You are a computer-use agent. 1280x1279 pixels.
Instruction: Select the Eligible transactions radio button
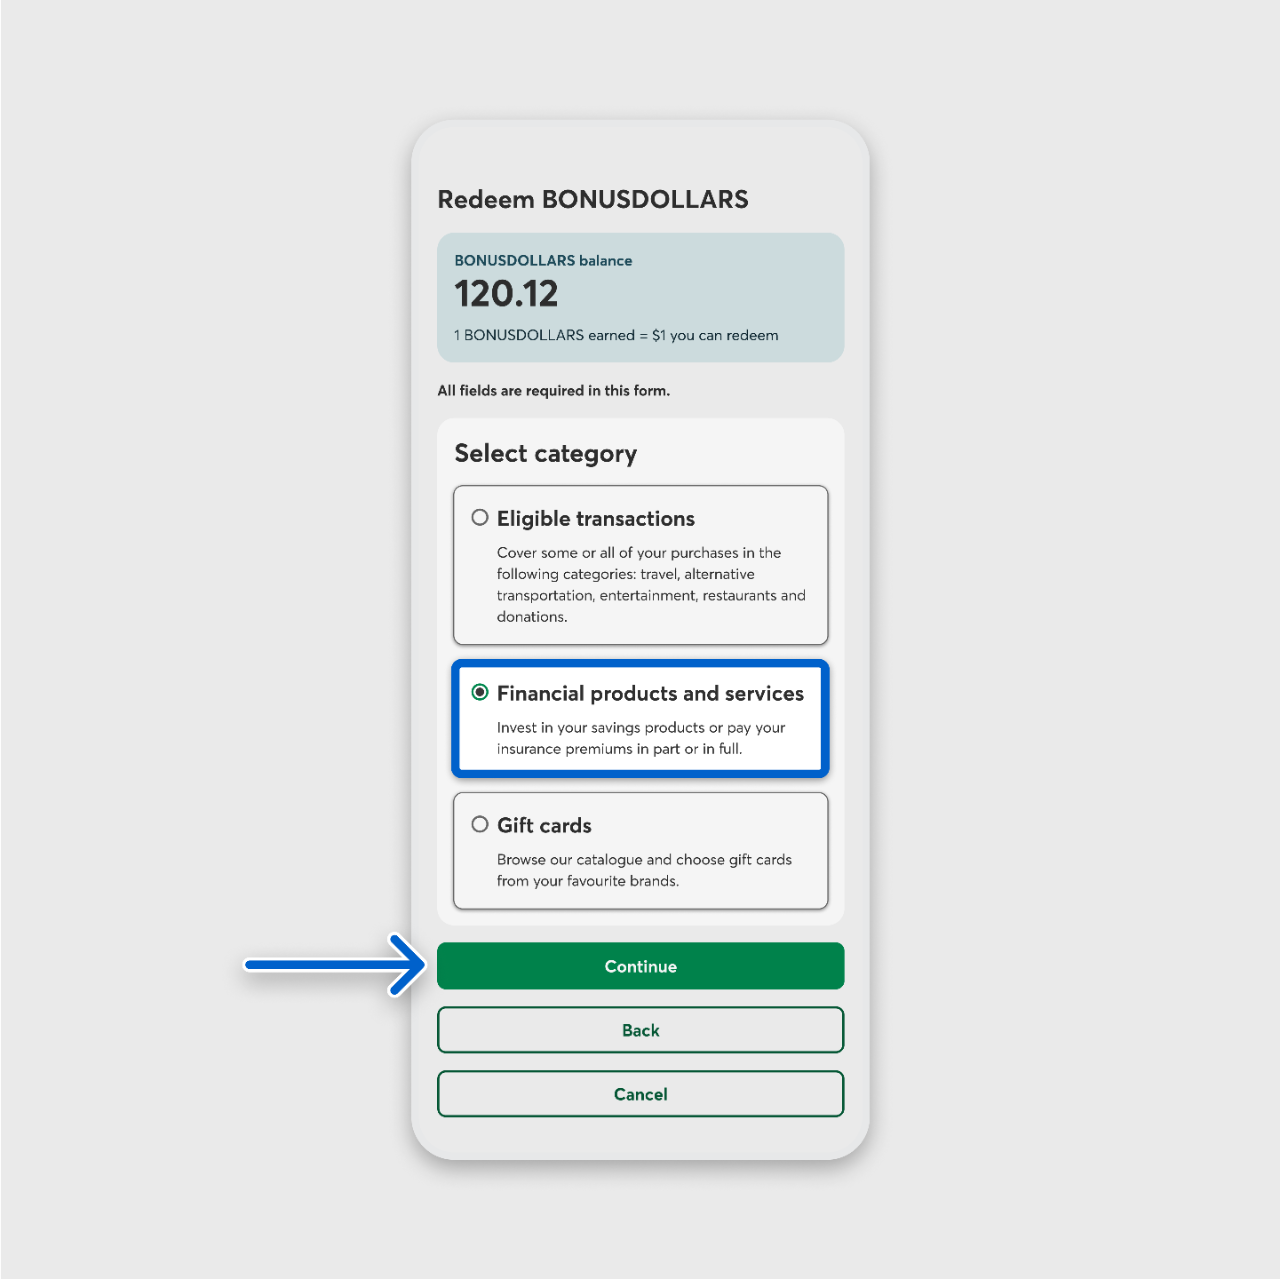(480, 517)
